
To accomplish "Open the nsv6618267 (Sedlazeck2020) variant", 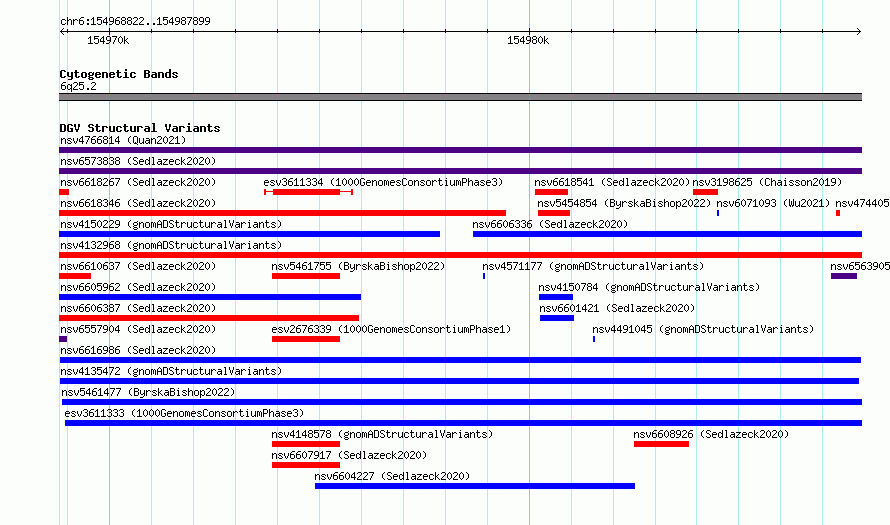I will click(x=138, y=182).
